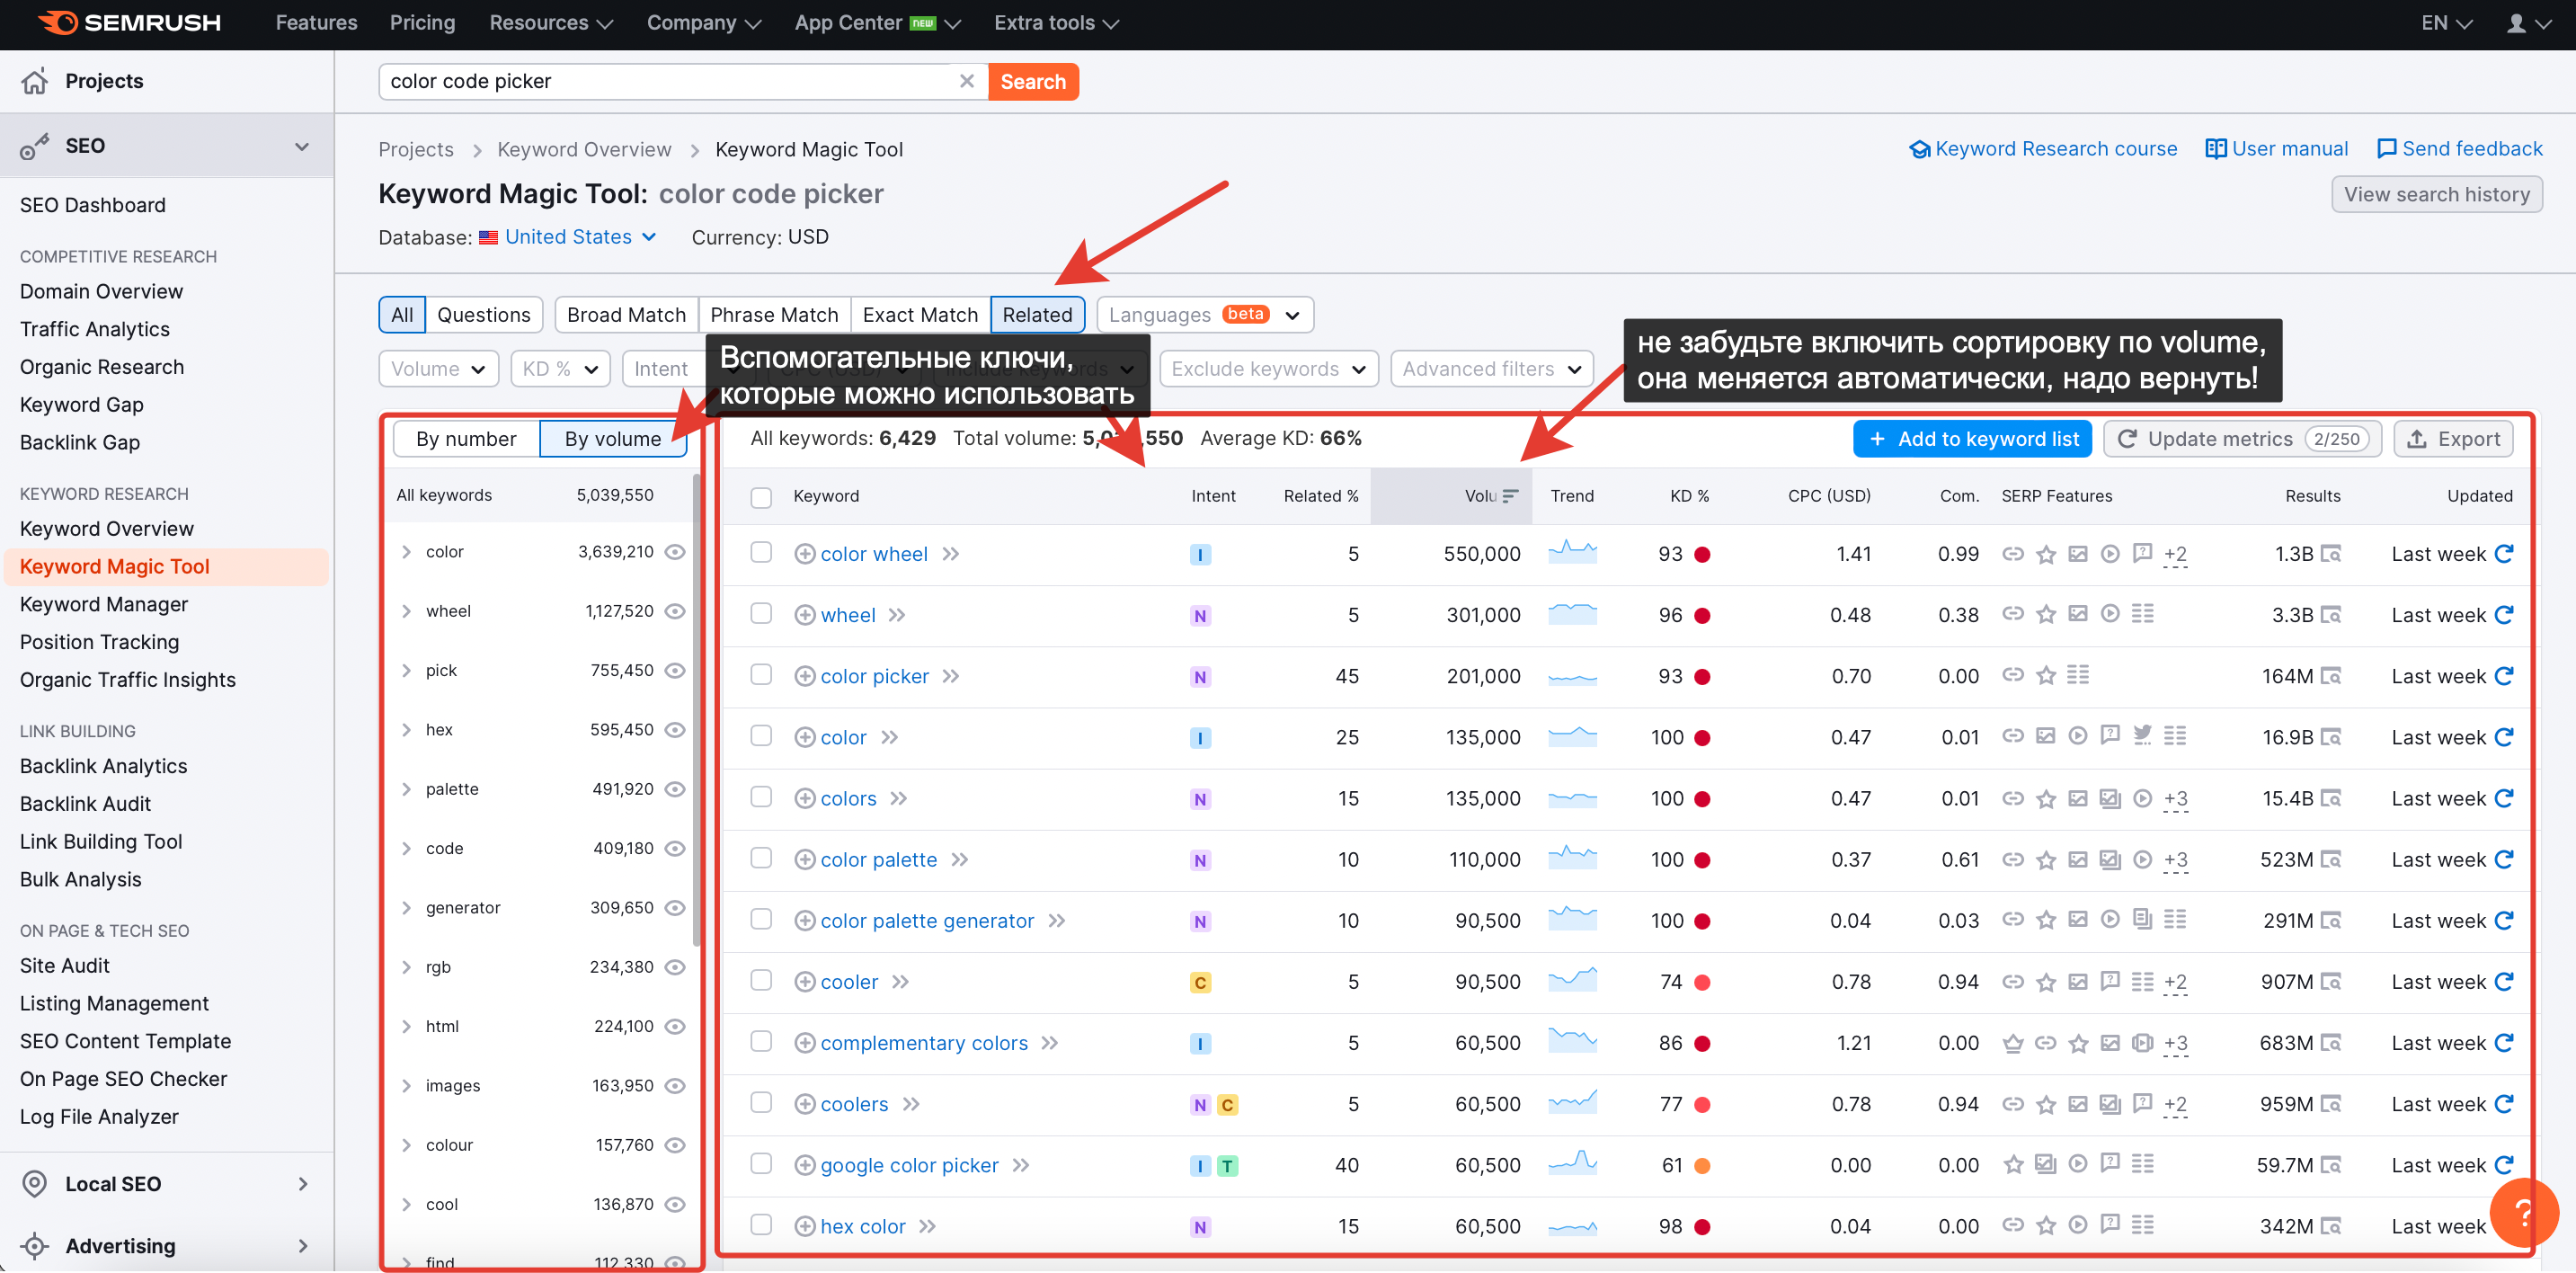Click the orange help question mark bubble
2576x1273 pixels.
2522,1213
